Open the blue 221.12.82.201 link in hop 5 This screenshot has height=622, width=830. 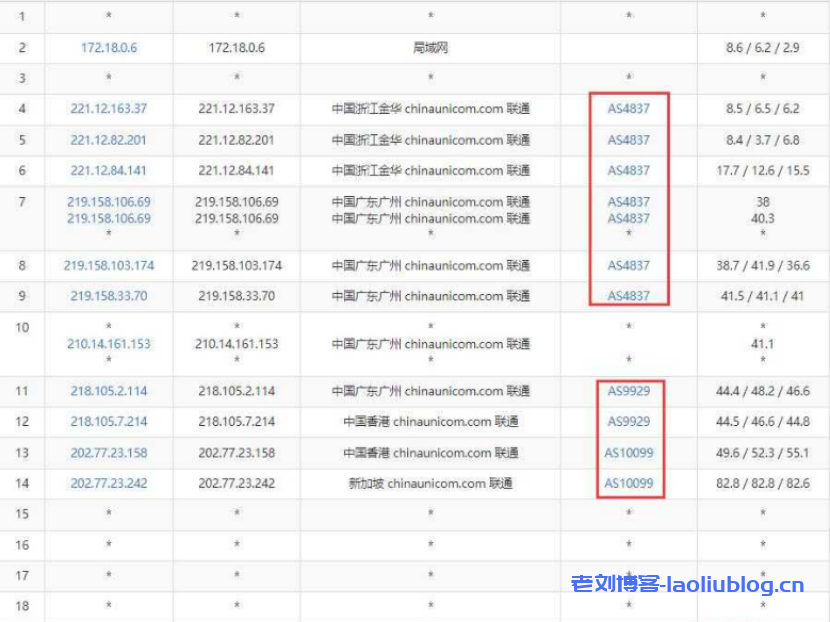(109, 140)
